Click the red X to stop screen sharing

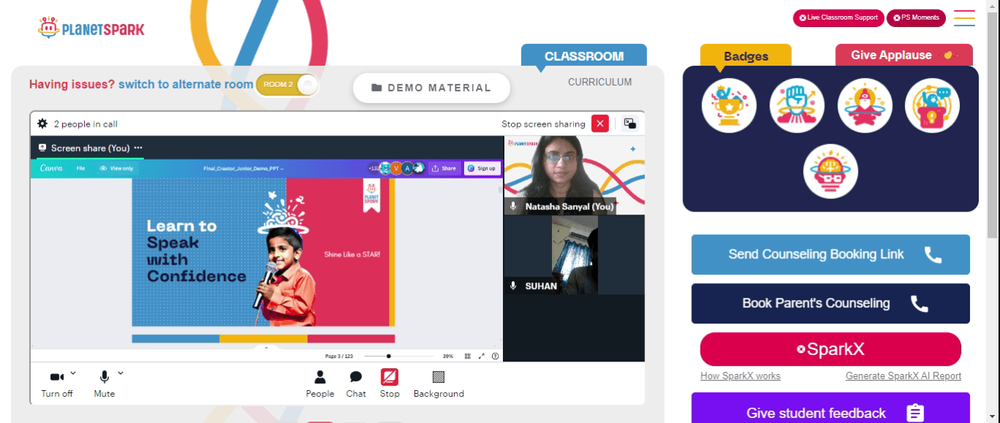pyautogui.click(x=599, y=124)
